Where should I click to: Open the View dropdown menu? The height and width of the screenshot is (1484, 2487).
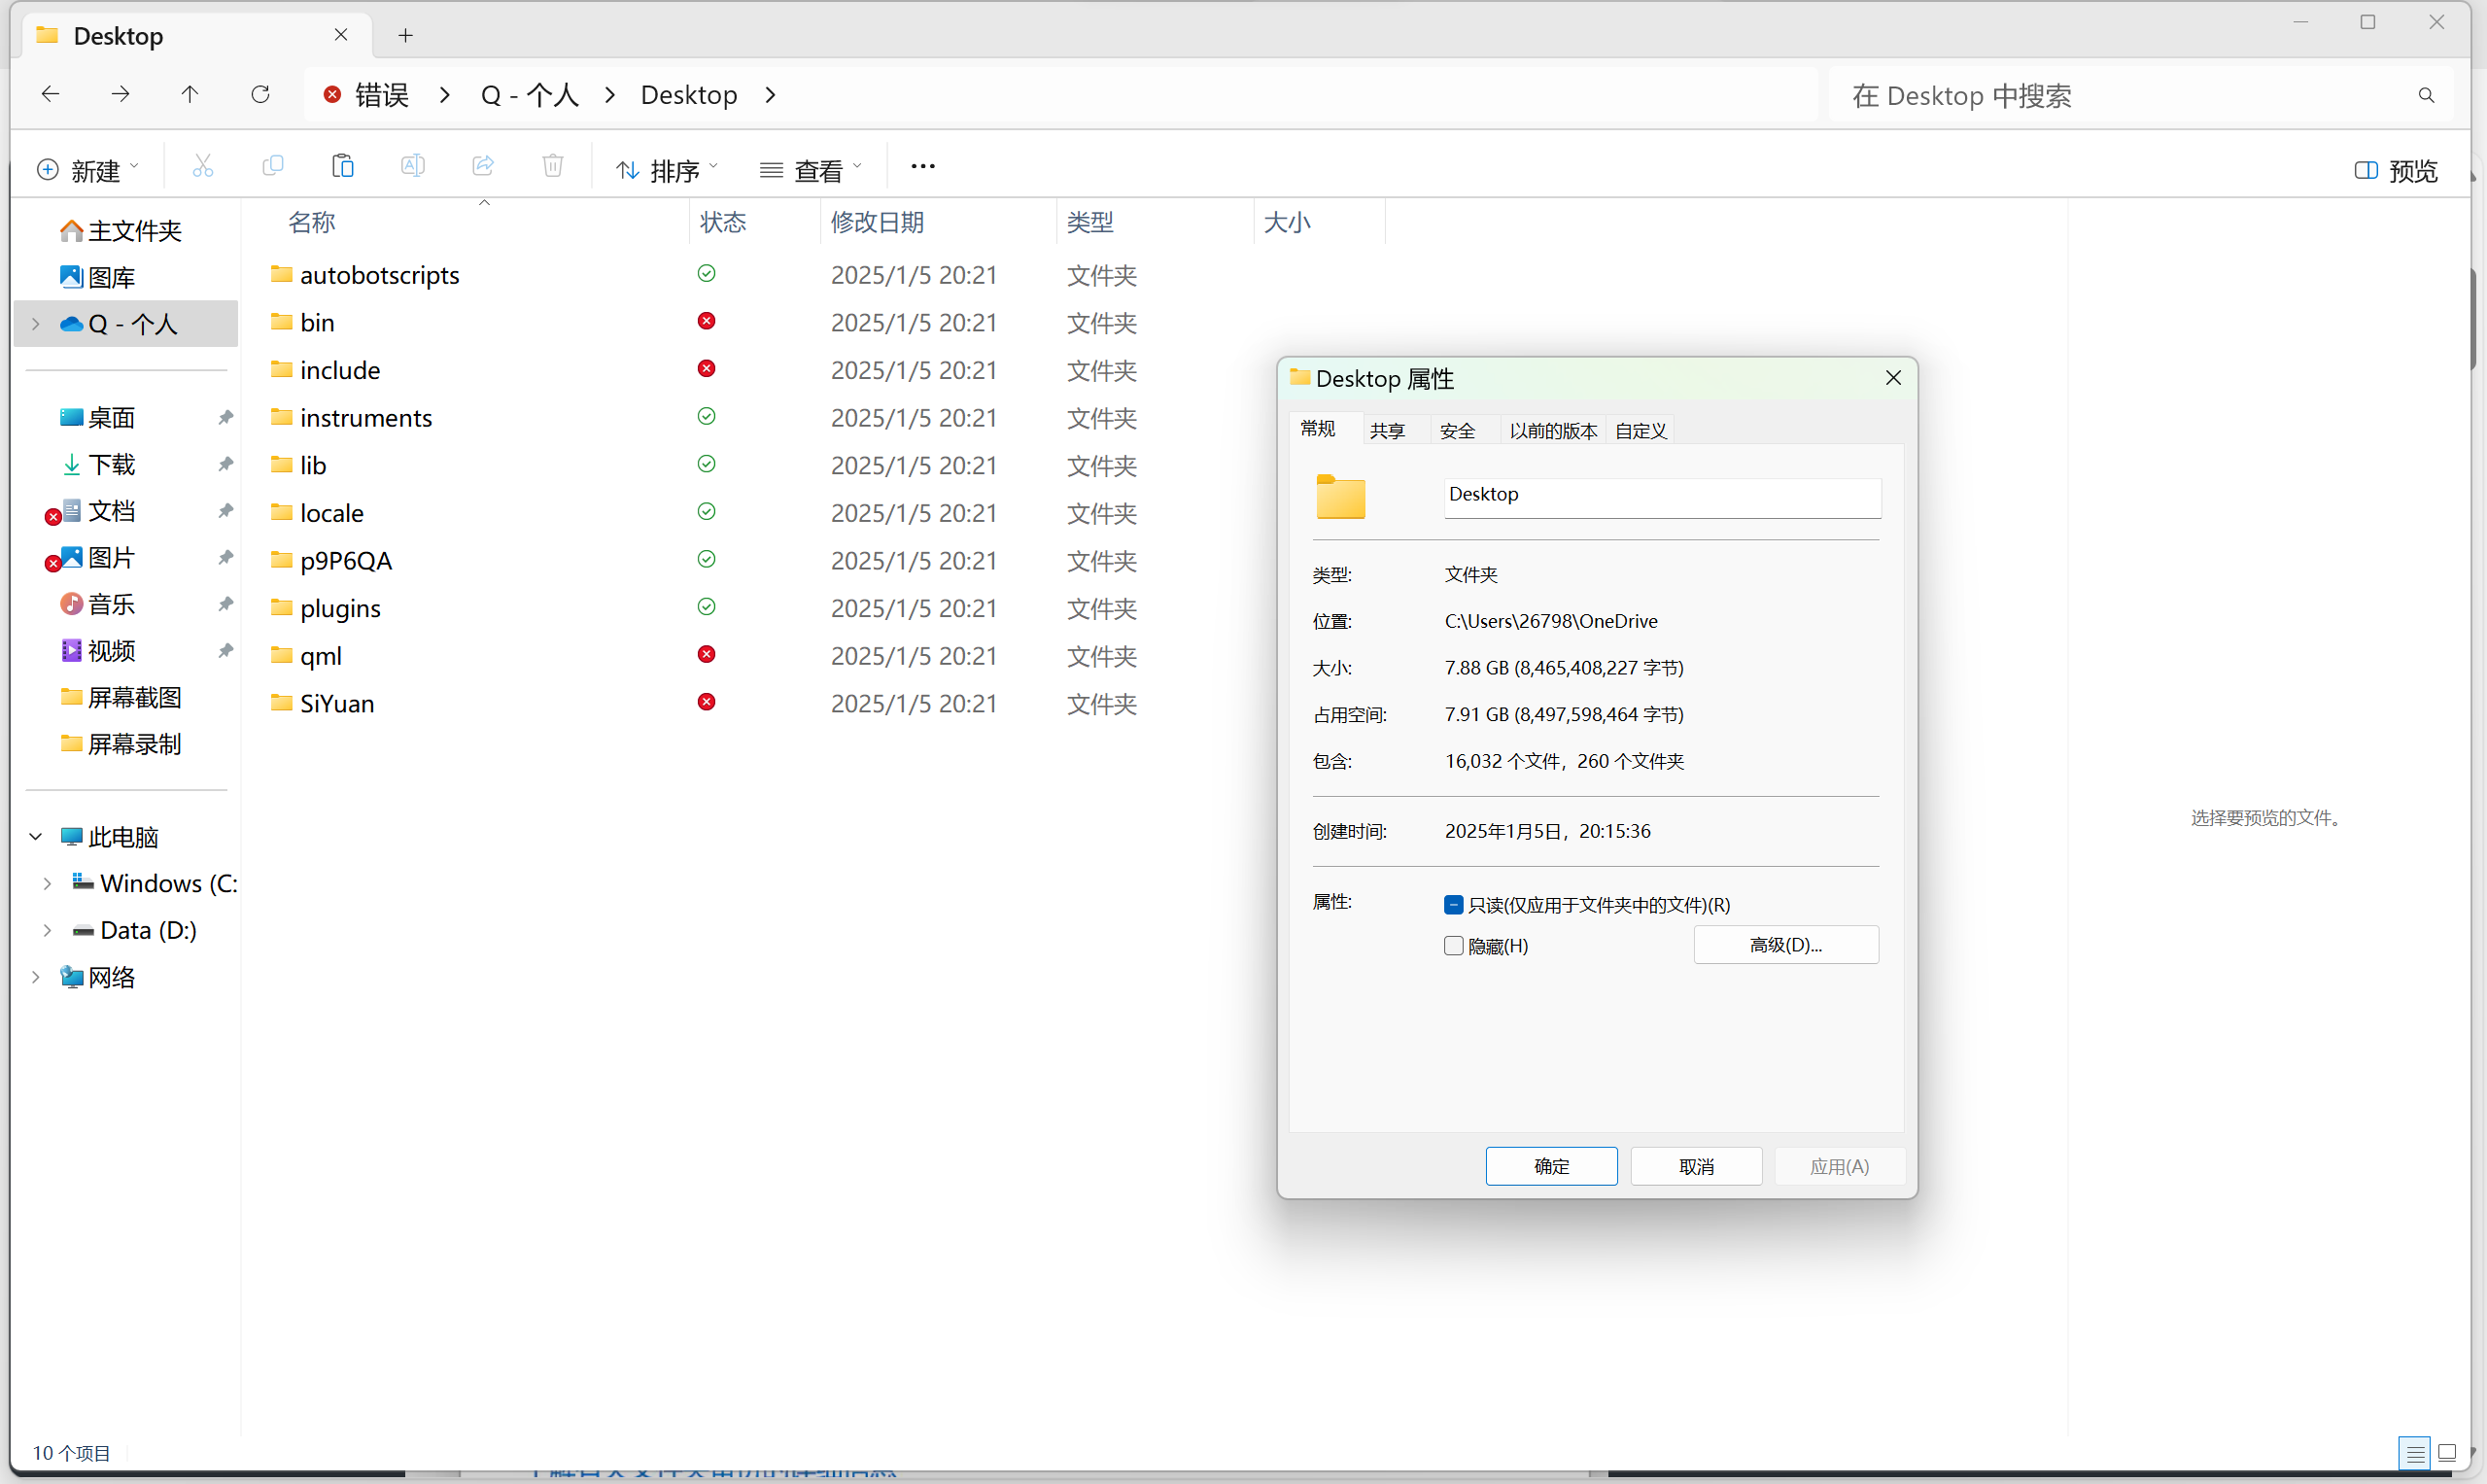point(810,171)
